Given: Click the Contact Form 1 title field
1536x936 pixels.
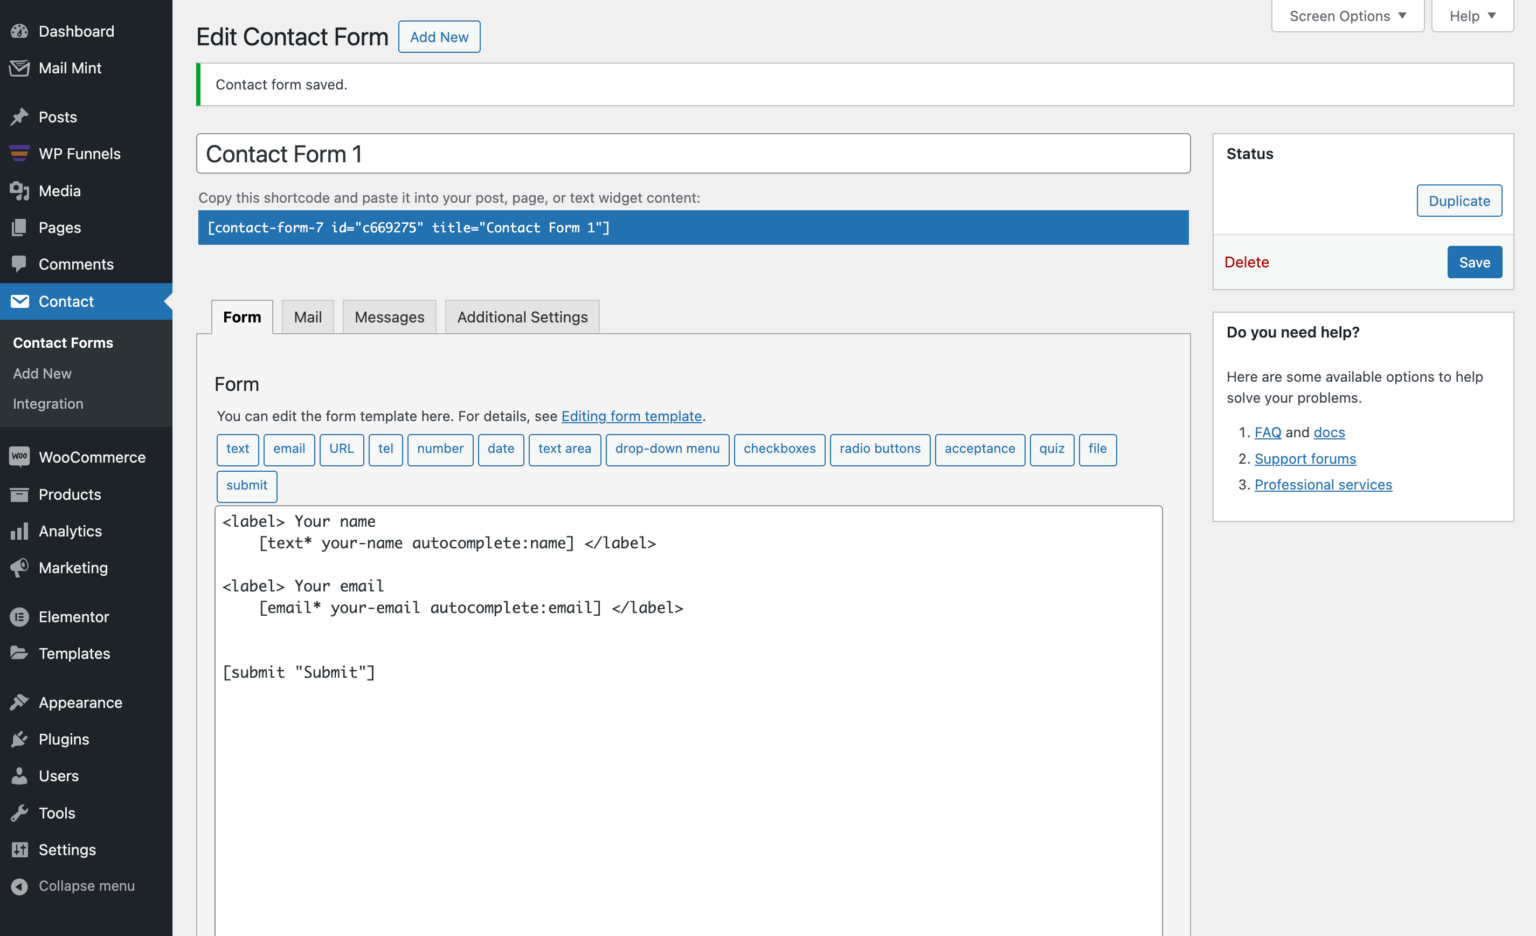Looking at the screenshot, I should pos(693,154).
